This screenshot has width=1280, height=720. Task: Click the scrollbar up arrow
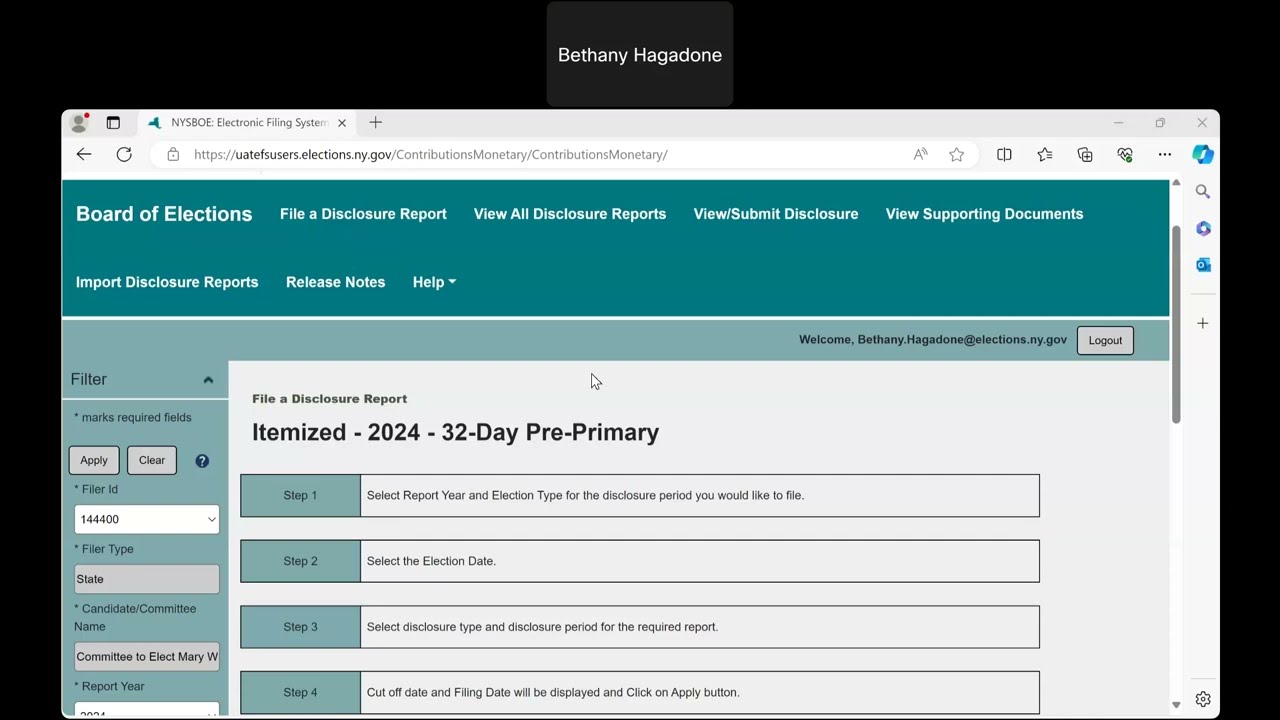tap(1176, 184)
